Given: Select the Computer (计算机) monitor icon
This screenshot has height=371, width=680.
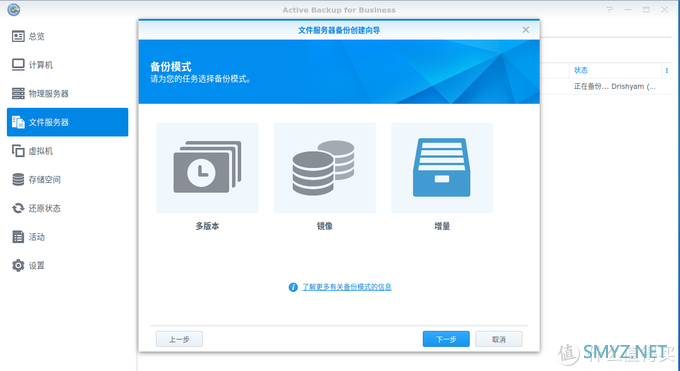Looking at the screenshot, I should coord(18,65).
